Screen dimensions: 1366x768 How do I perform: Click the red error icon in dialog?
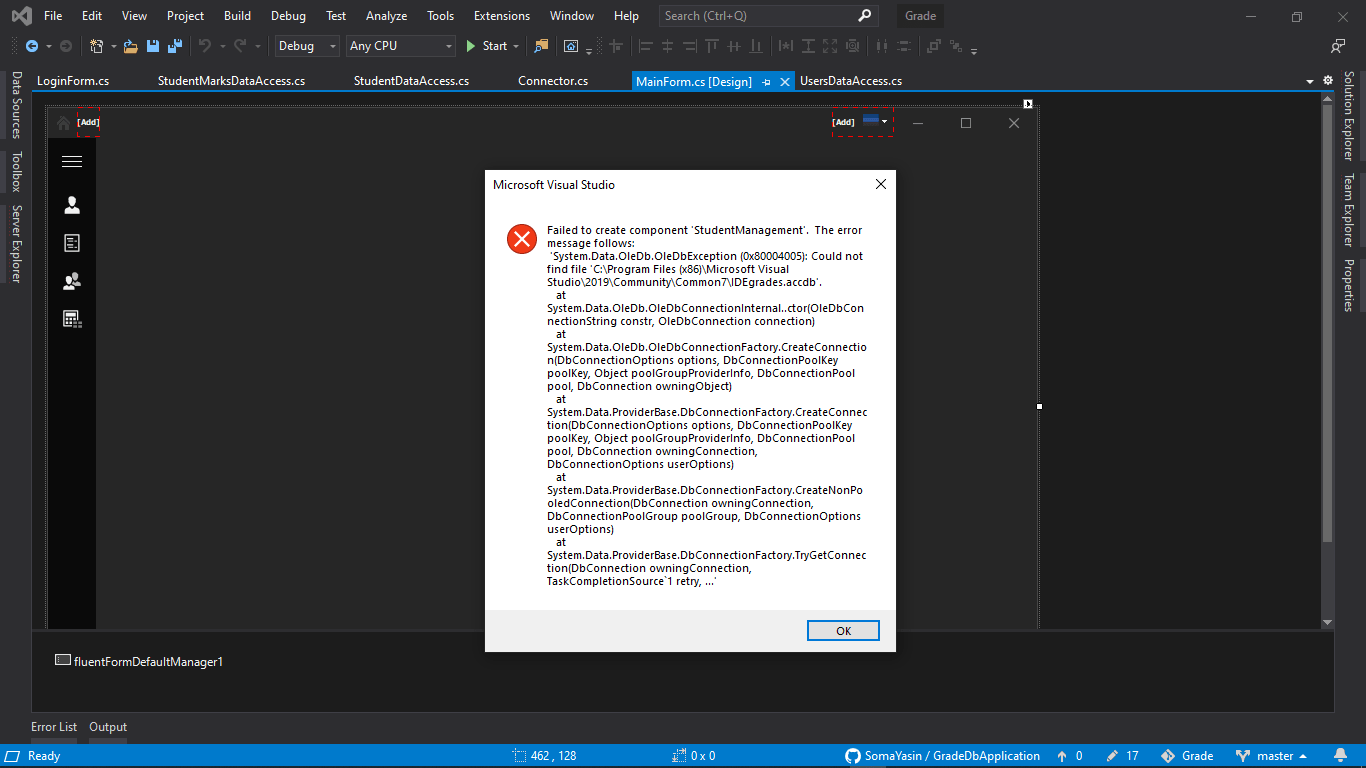coord(522,239)
